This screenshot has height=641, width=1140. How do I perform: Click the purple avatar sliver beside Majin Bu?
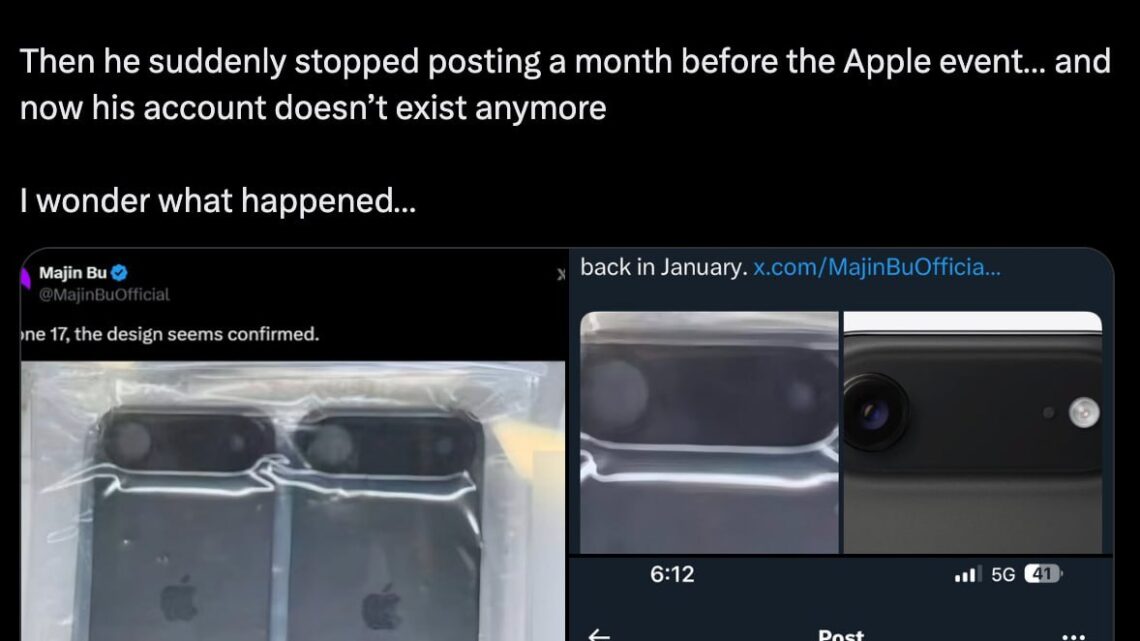(x=25, y=278)
